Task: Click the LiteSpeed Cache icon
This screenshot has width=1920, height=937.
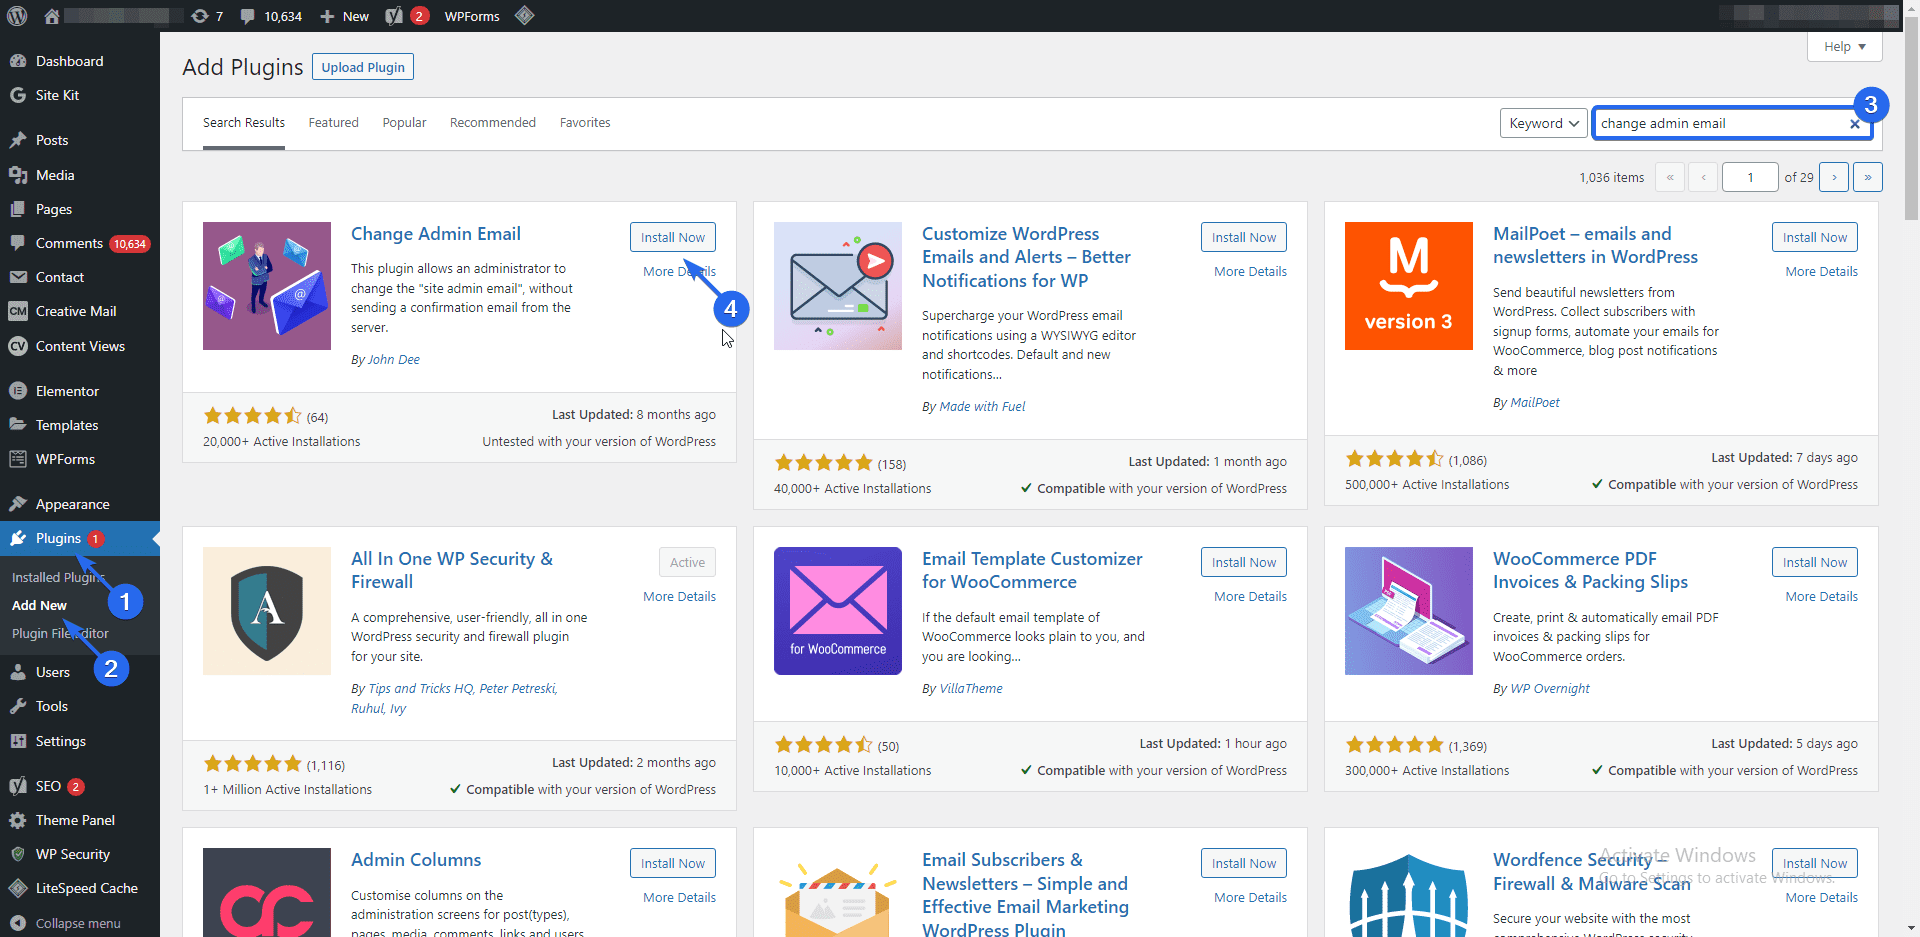Action: click(x=18, y=888)
